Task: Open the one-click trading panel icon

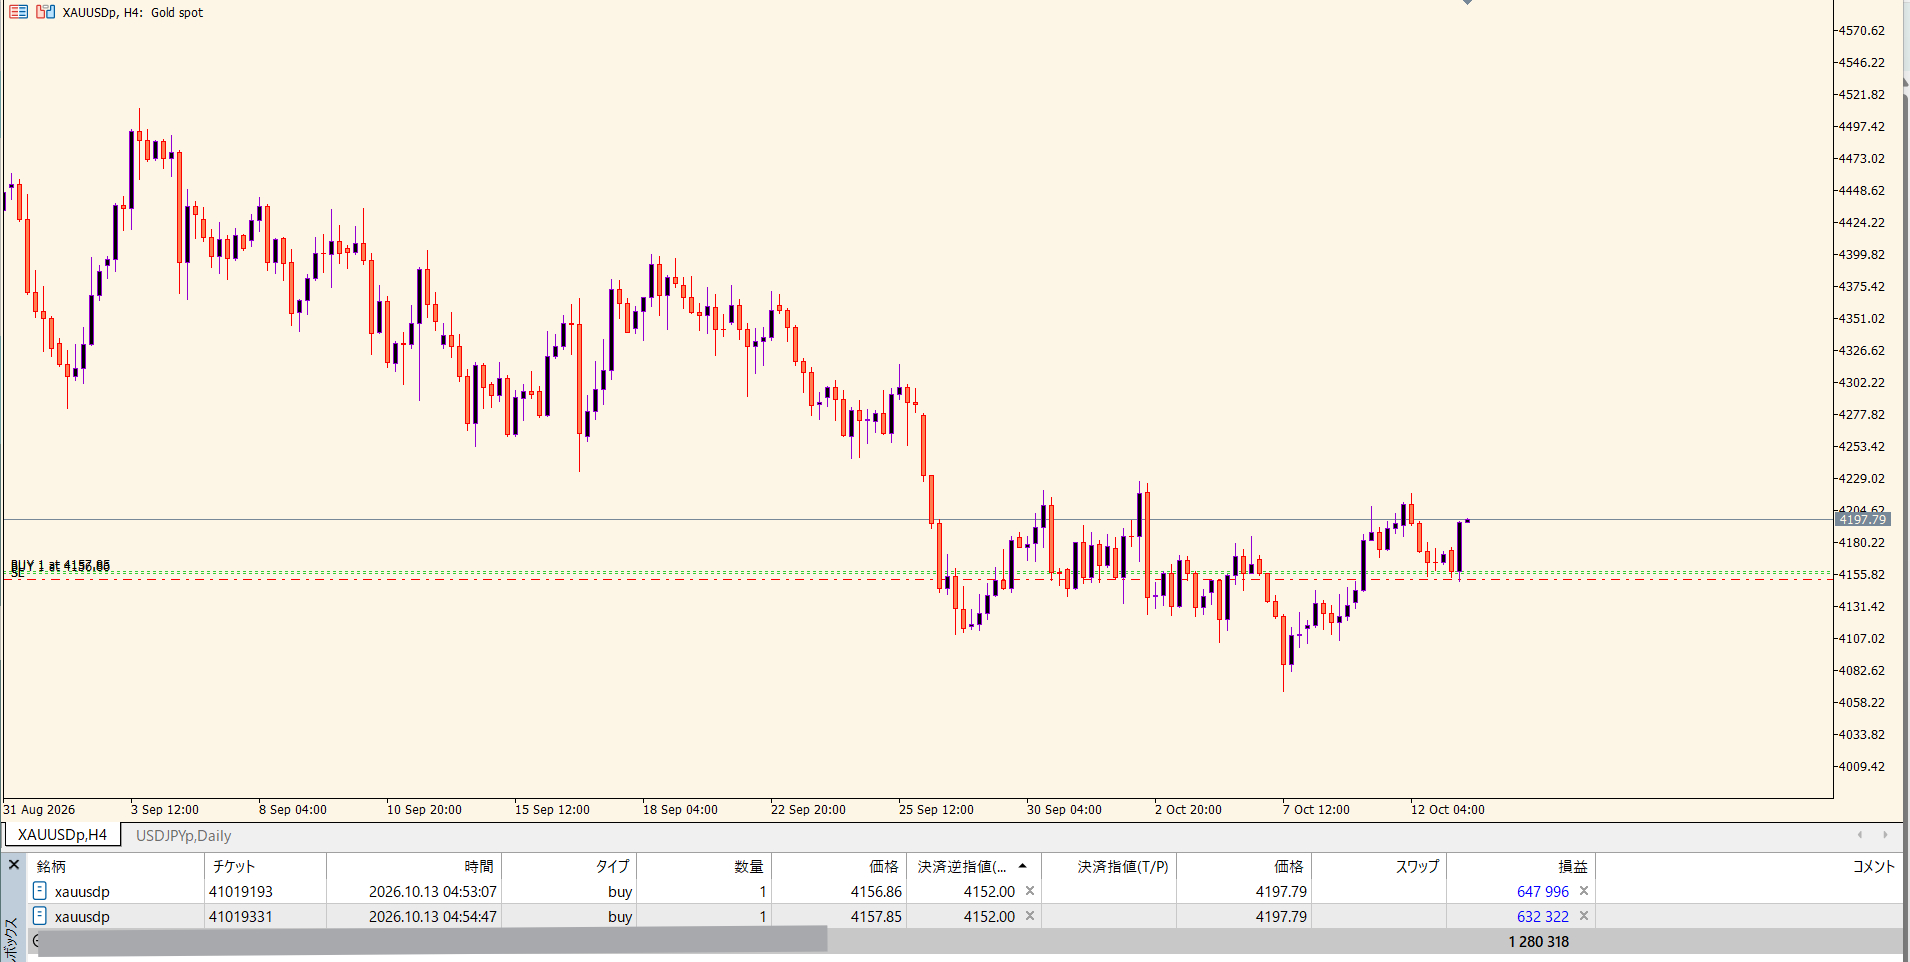Action: pos(18,12)
